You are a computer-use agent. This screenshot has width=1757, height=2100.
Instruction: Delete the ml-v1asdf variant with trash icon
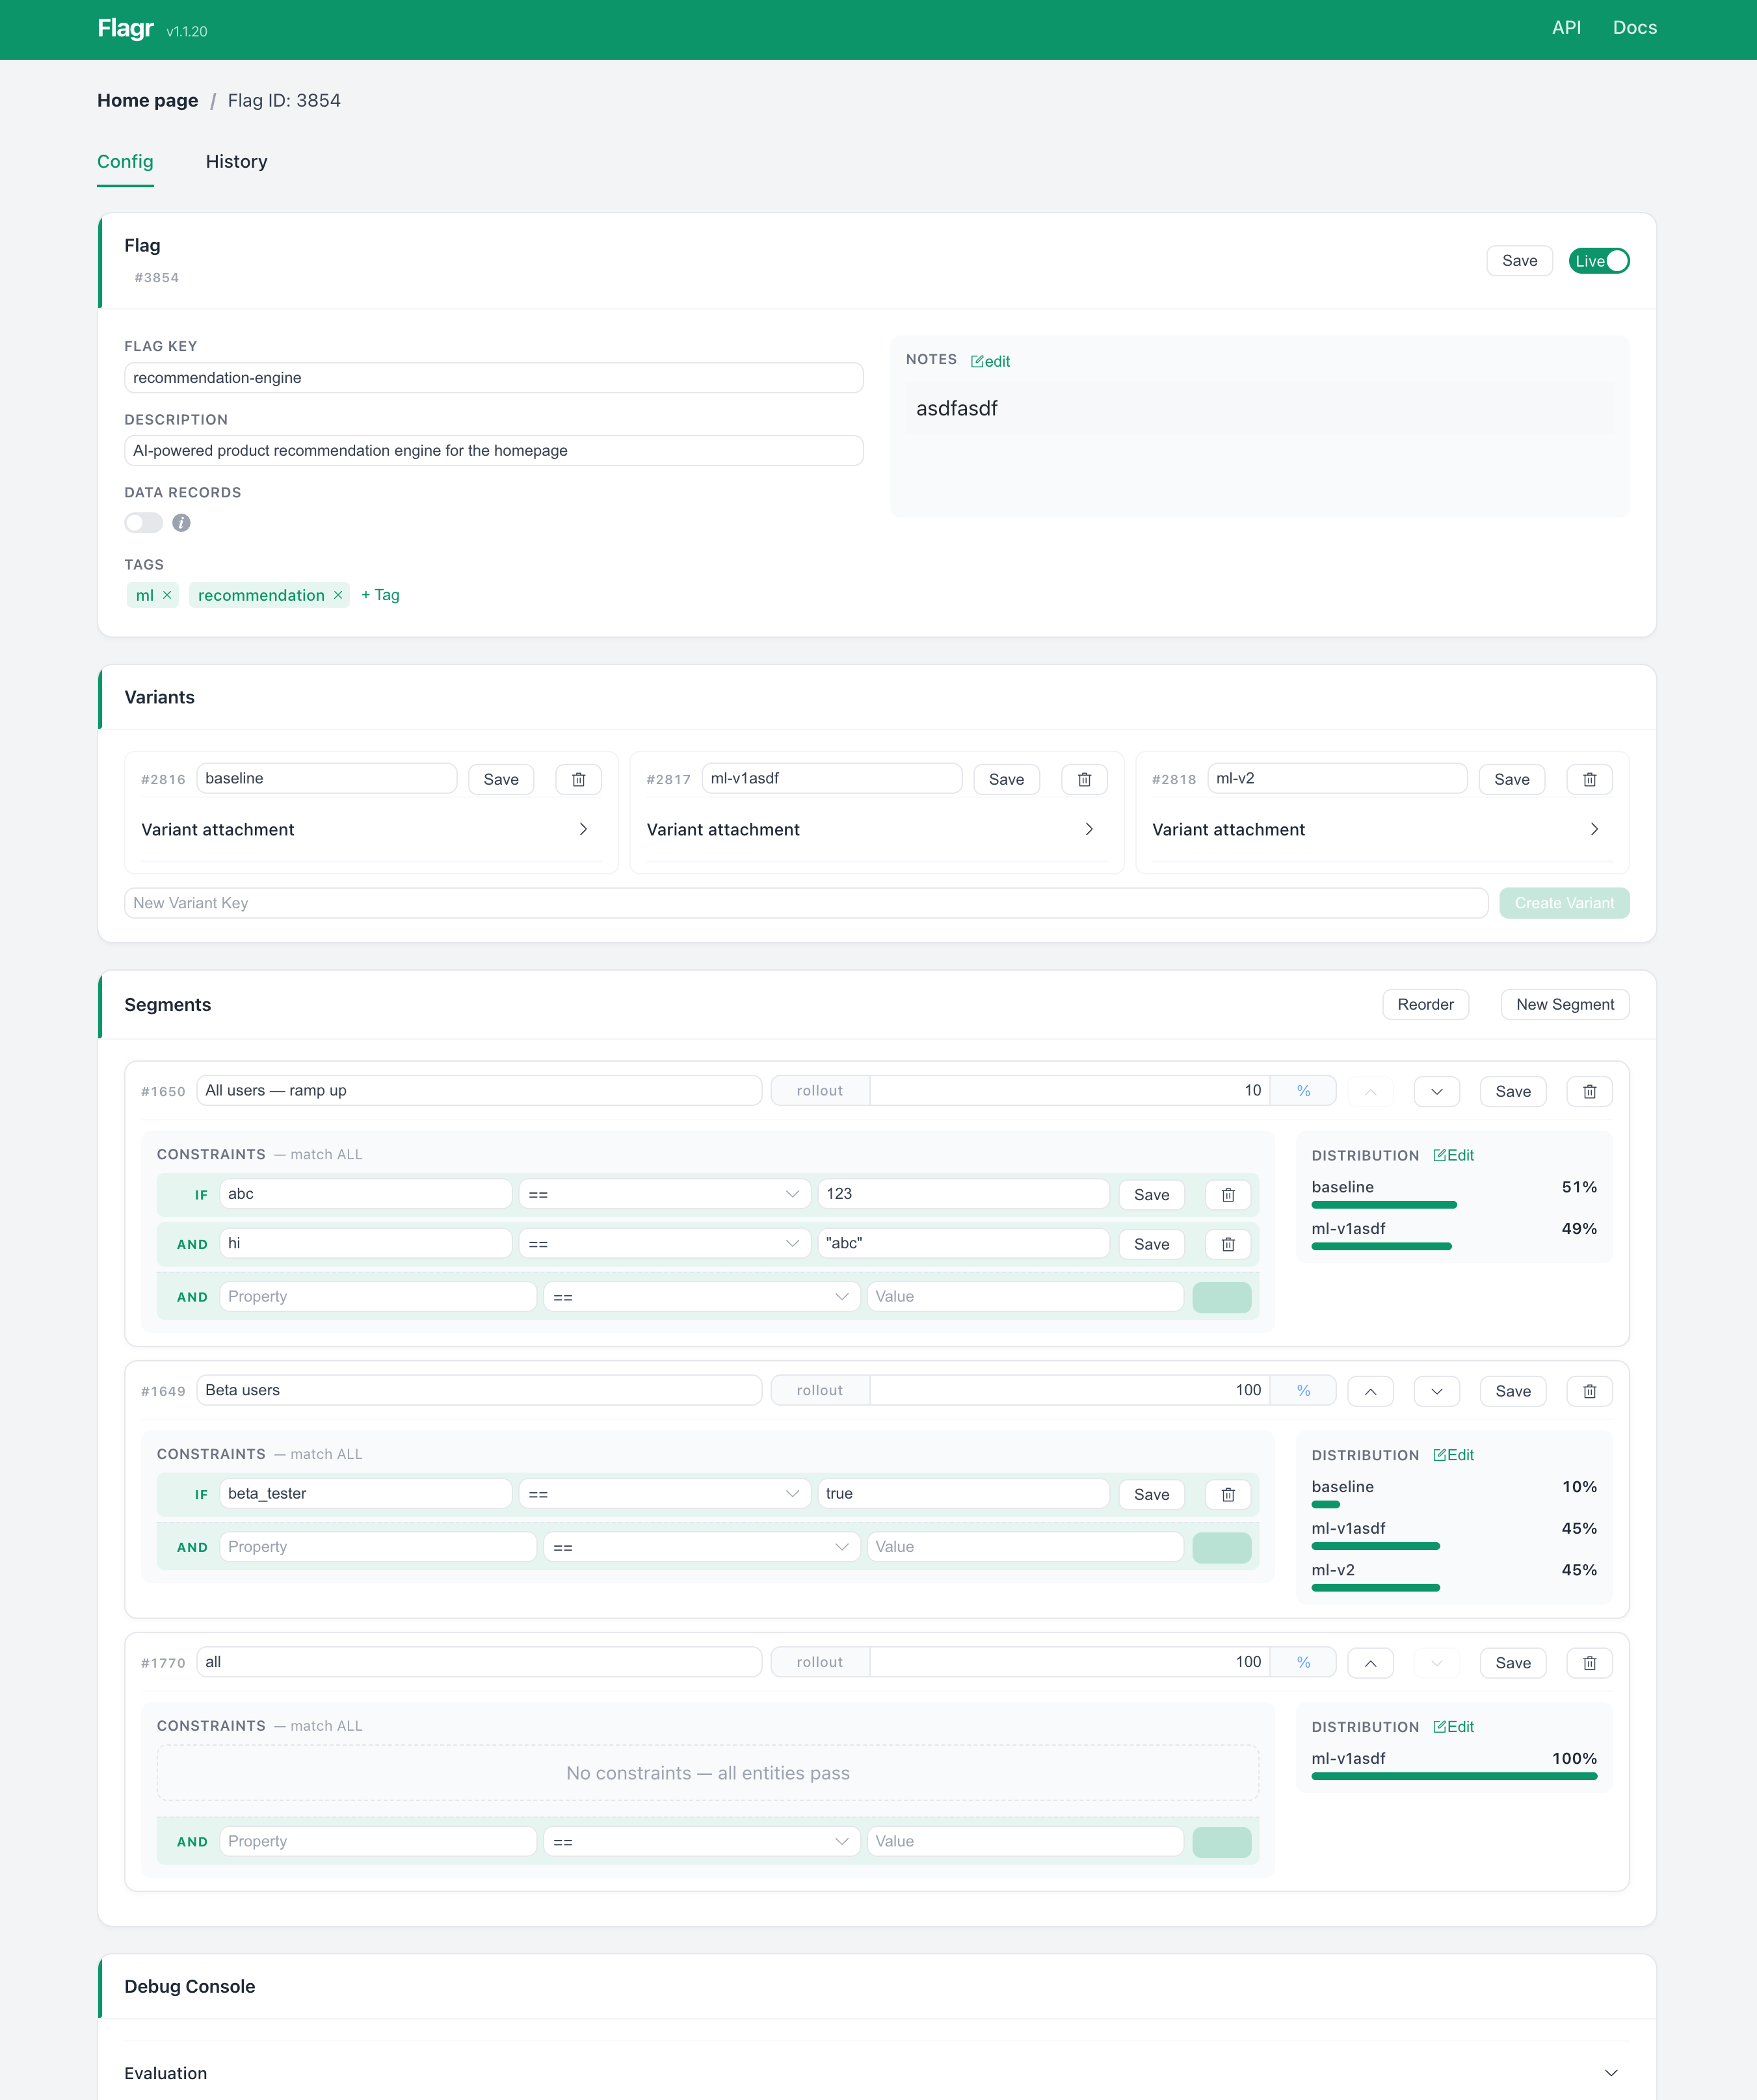[x=1084, y=779]
